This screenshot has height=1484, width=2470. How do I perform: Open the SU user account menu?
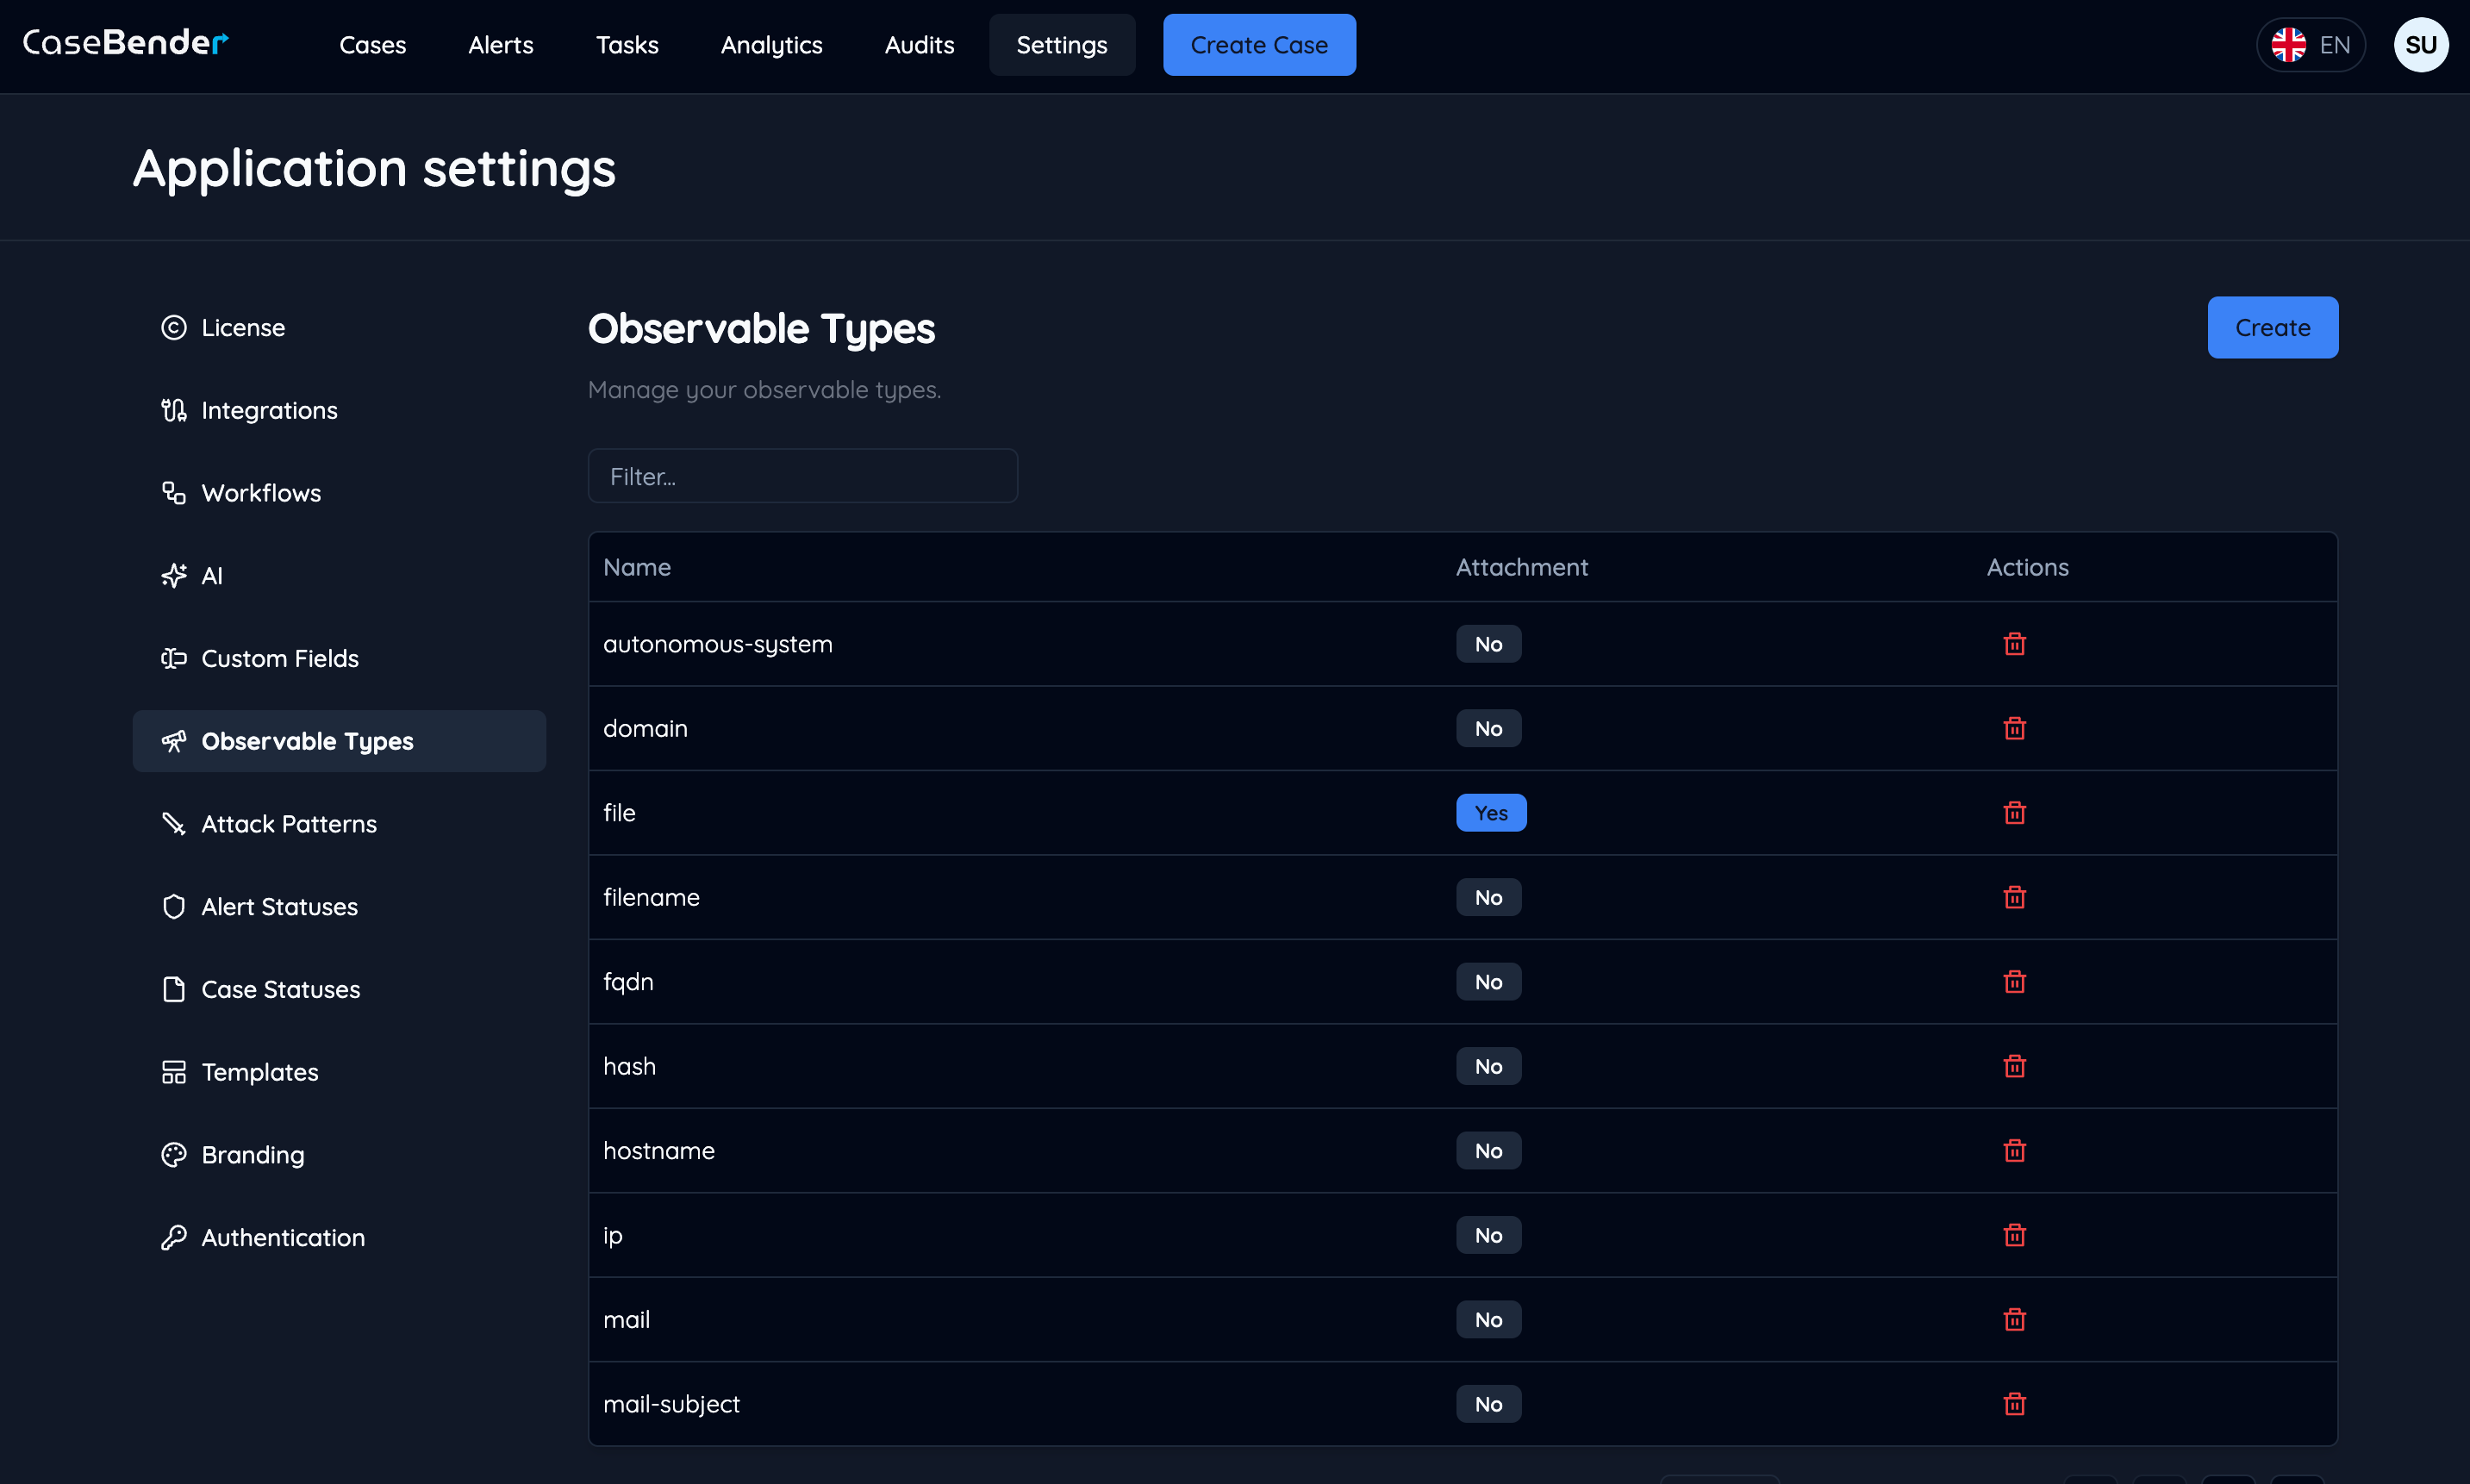point(2422,44)
